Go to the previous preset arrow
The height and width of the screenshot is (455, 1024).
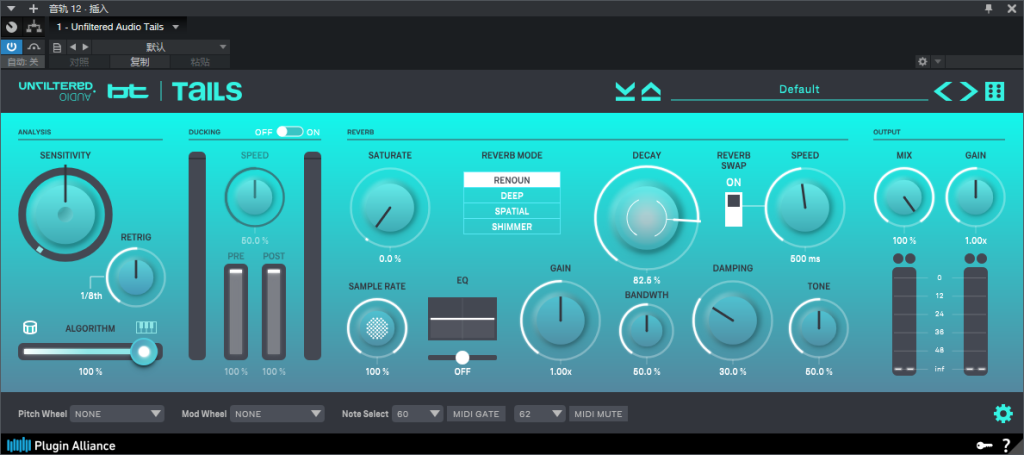pos(943,92)
